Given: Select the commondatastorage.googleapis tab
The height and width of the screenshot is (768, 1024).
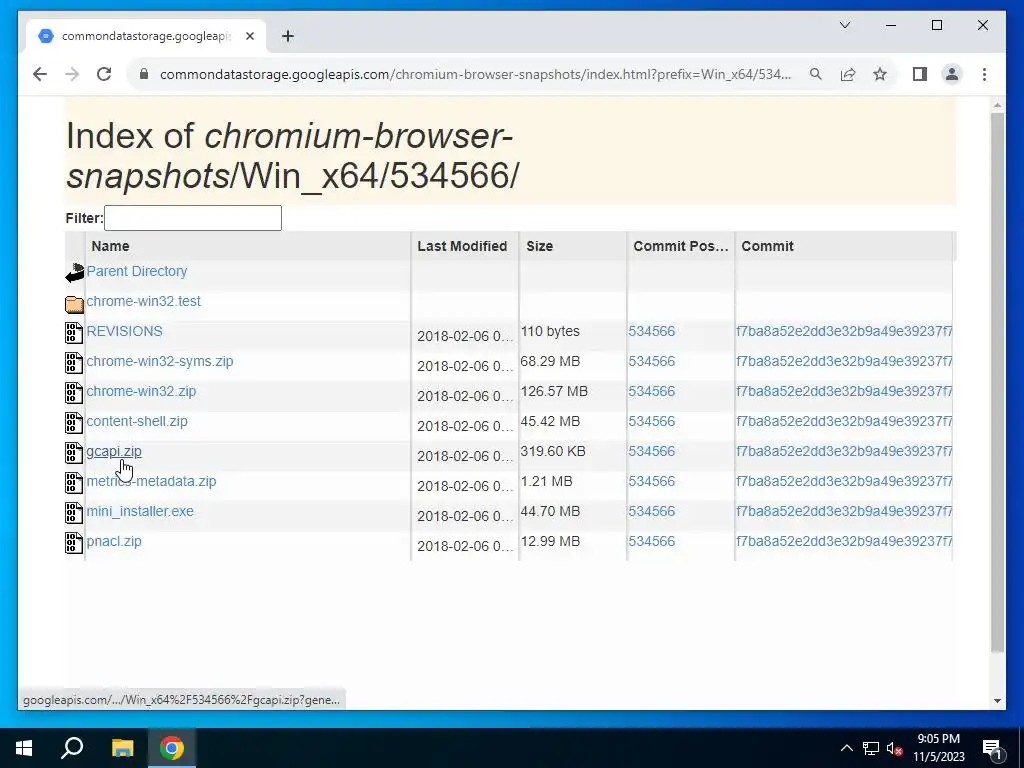Looking at the screenshot, I should [146, 36].
